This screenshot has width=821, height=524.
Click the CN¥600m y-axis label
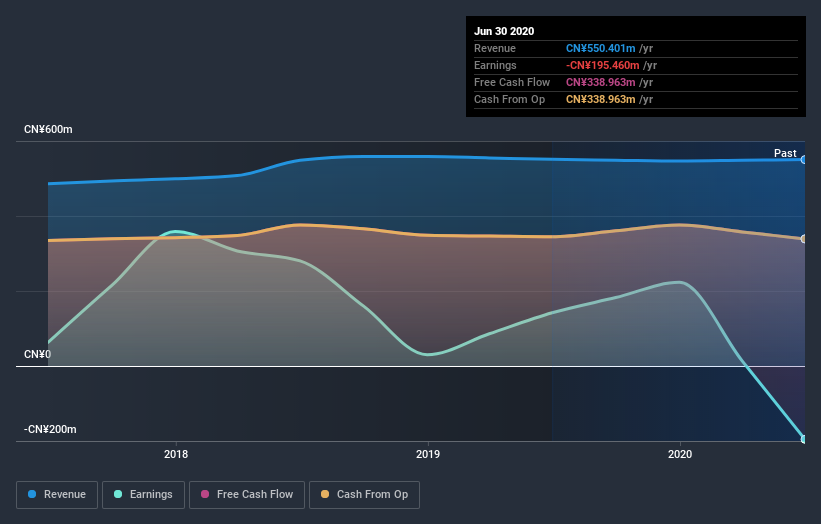pyautogui.click(x=48, y=129)
